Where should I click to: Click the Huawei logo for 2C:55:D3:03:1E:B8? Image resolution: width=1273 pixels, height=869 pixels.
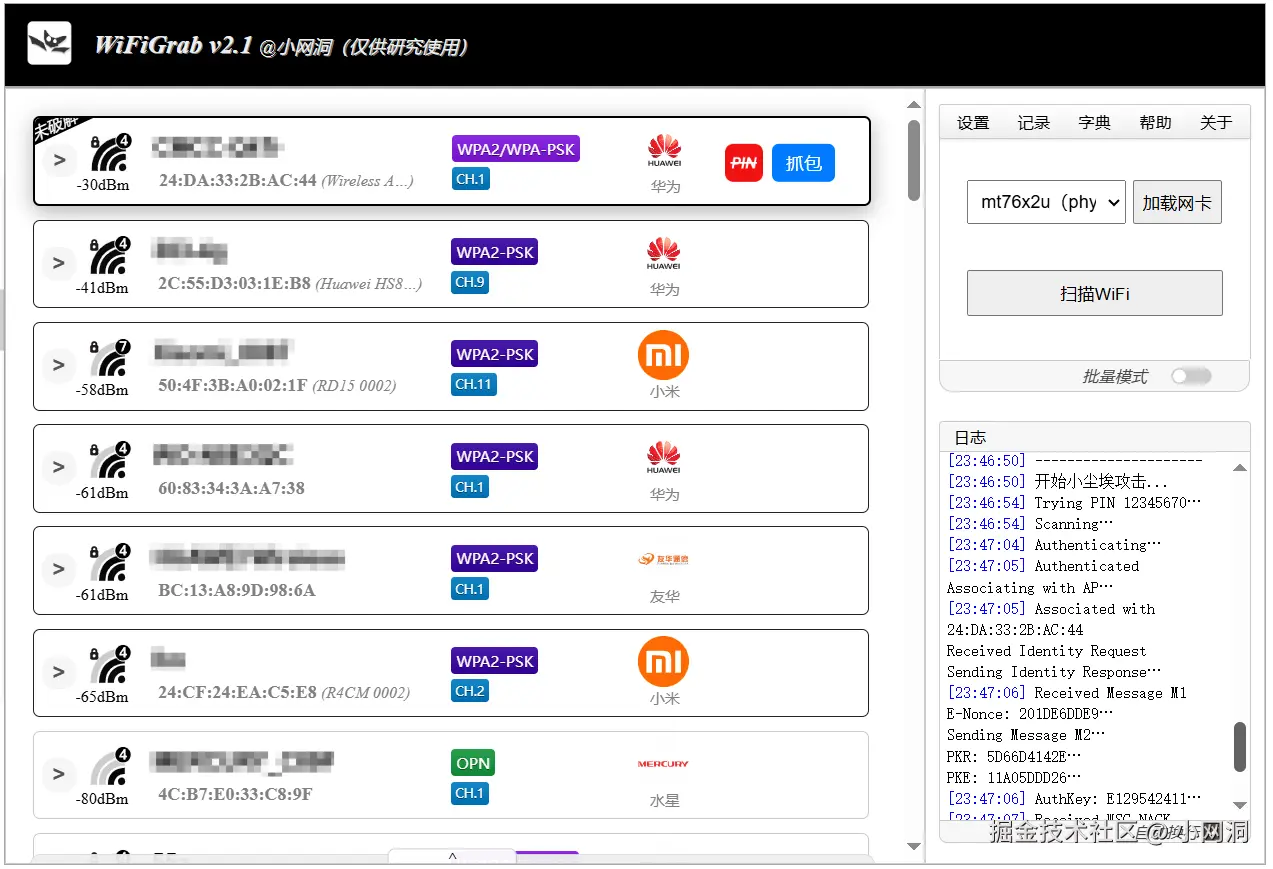pos(664,254)
